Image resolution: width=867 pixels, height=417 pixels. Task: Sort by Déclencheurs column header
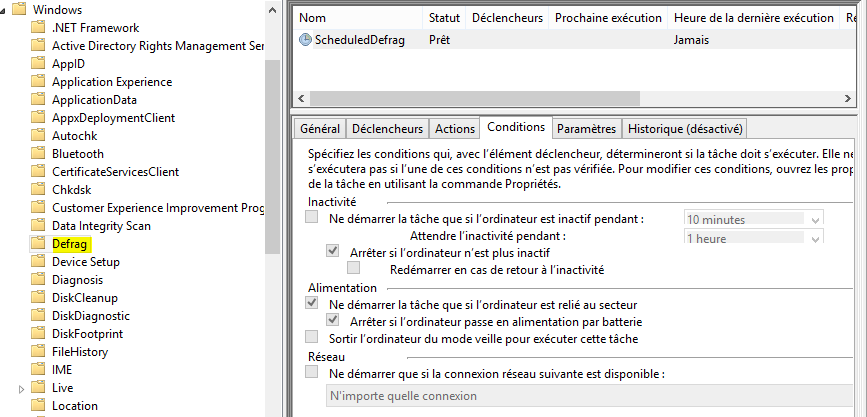[x=508, y=18]
